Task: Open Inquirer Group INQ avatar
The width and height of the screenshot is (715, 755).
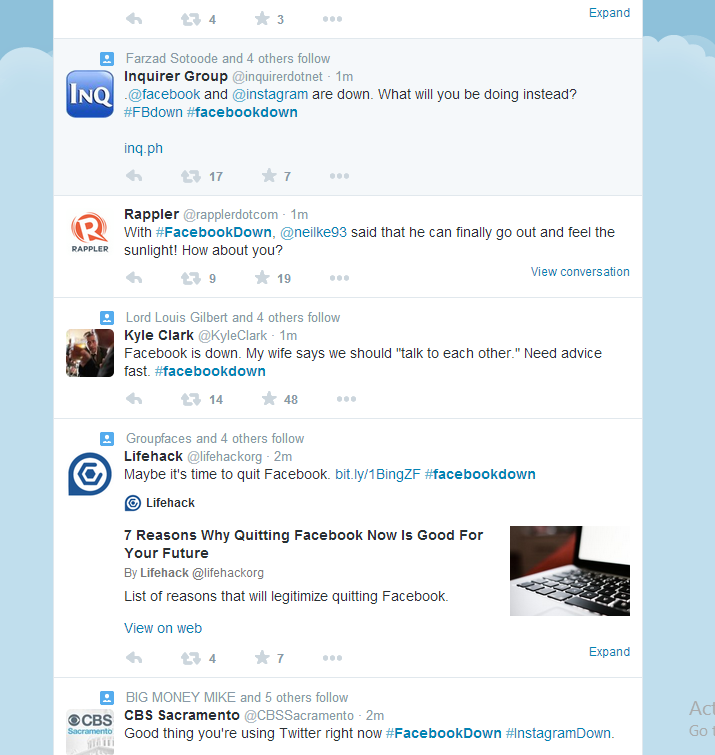Action: [90, 94]
